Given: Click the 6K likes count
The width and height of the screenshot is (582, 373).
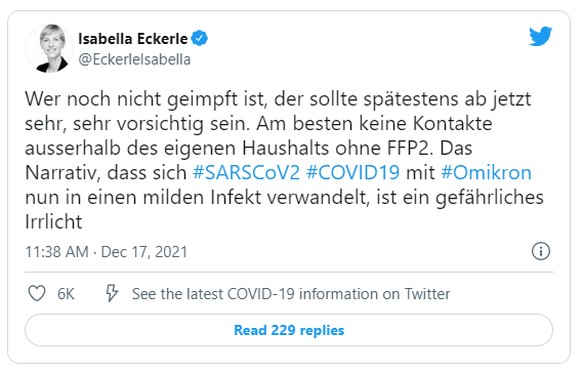Looking at the screenshot, I should tap(66, 294).
